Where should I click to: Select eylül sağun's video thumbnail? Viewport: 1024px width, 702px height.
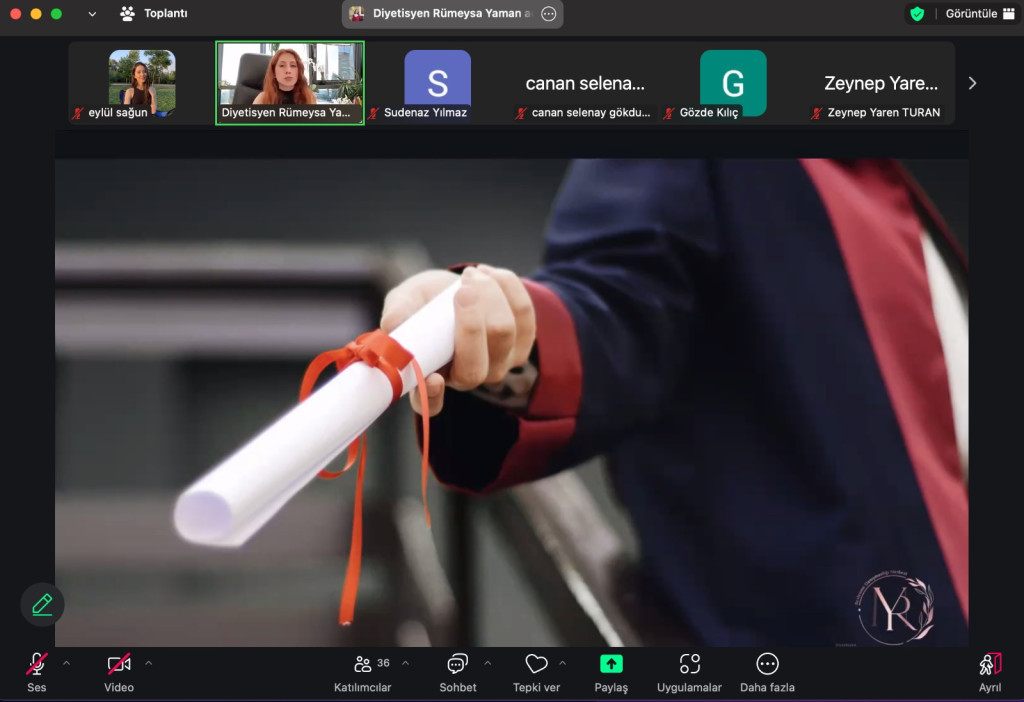[141, 80]
